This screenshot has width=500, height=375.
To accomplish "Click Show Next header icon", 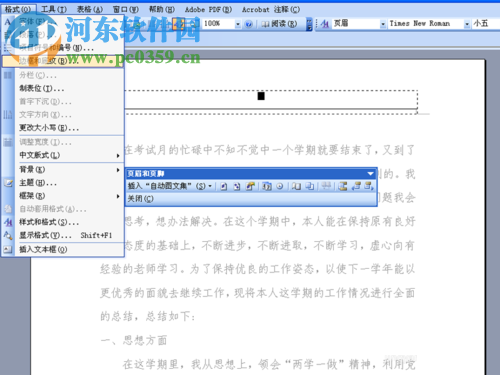I will click(x=369, y=186).
